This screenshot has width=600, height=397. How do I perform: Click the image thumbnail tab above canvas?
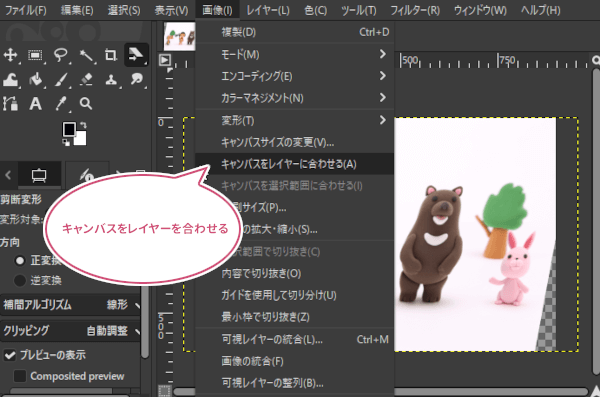click(179, 36)
